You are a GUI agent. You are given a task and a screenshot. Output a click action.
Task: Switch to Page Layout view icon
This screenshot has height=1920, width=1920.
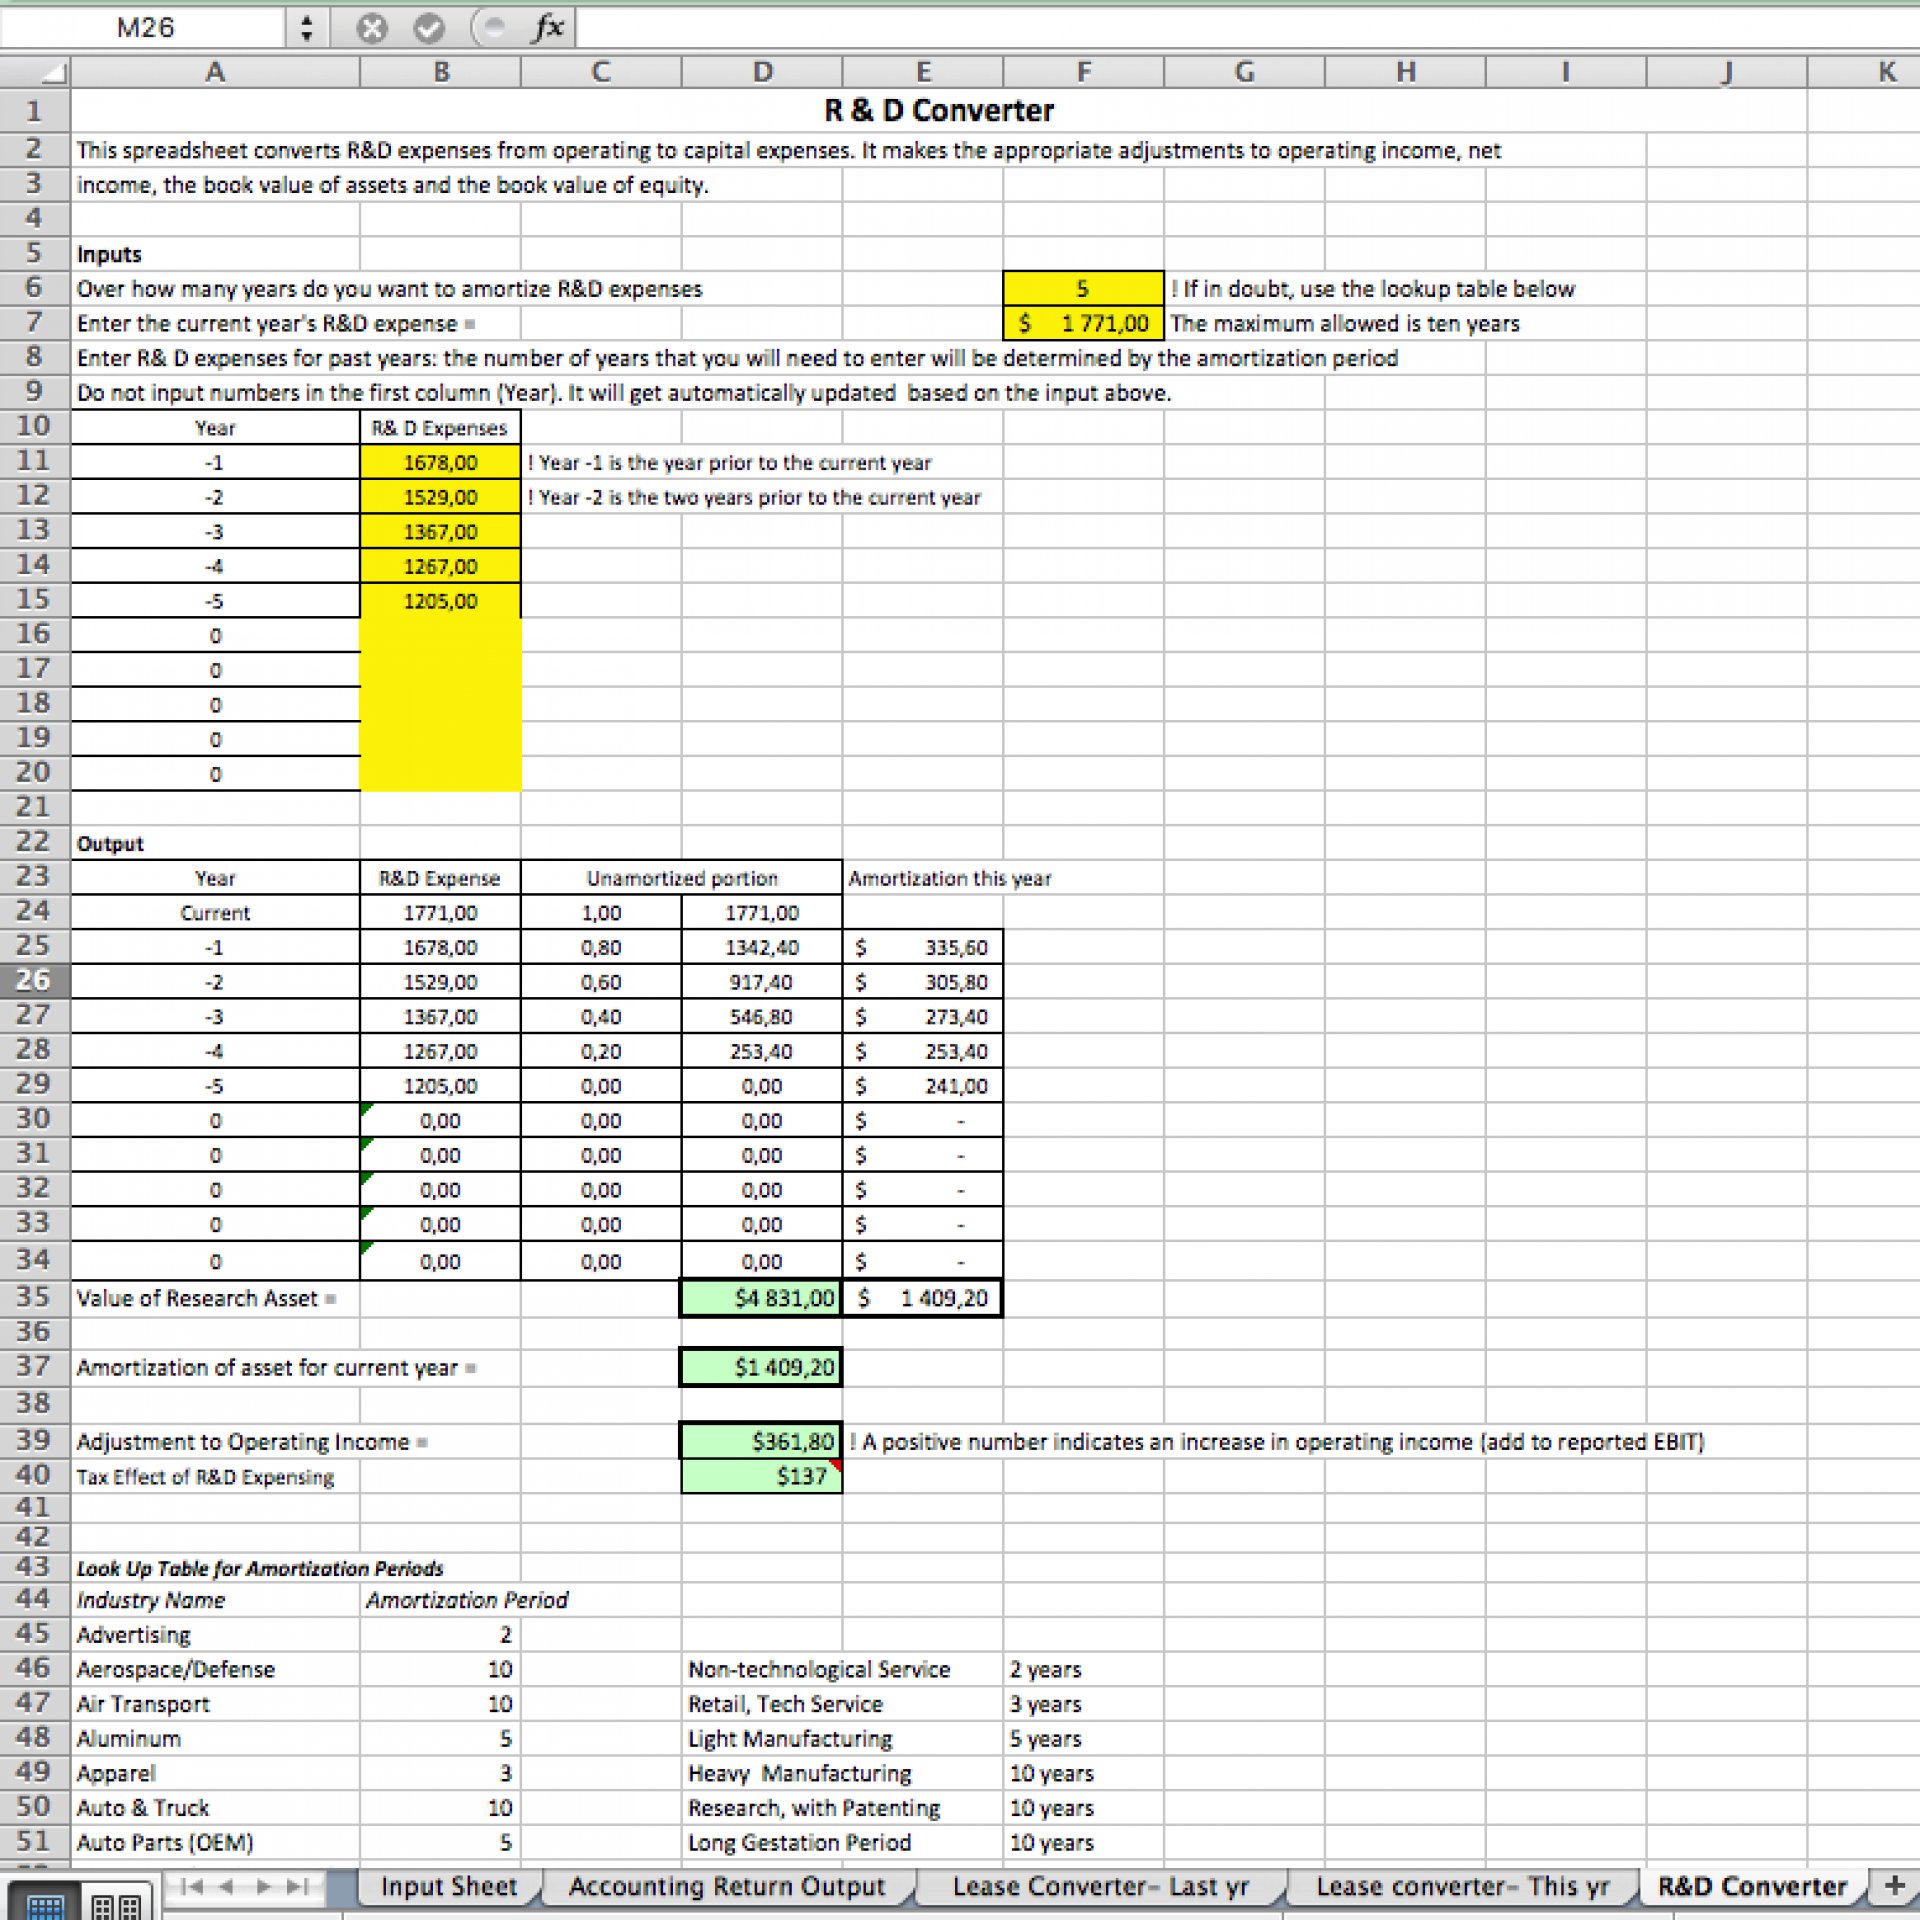click(x=116, y=1905)
